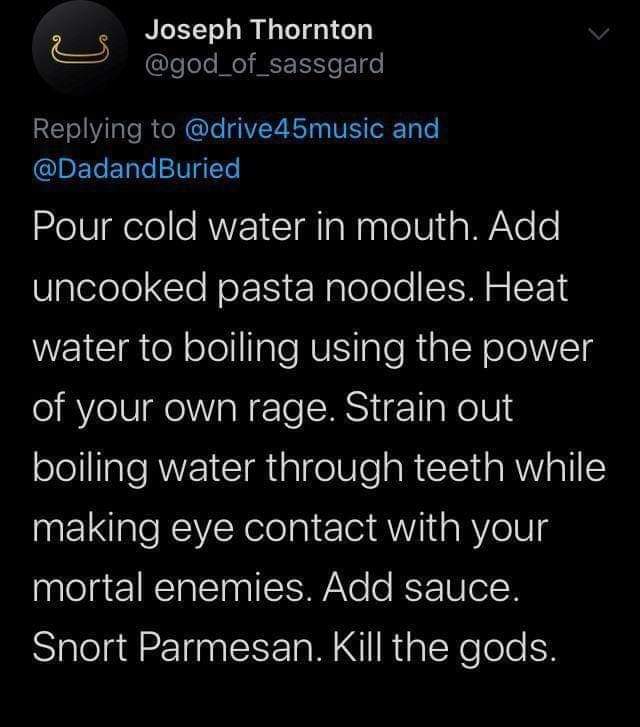Open the @god_of_sassgard handle
Image resolution: width=640 pixels, height=727 pixels.
[265, 65]
